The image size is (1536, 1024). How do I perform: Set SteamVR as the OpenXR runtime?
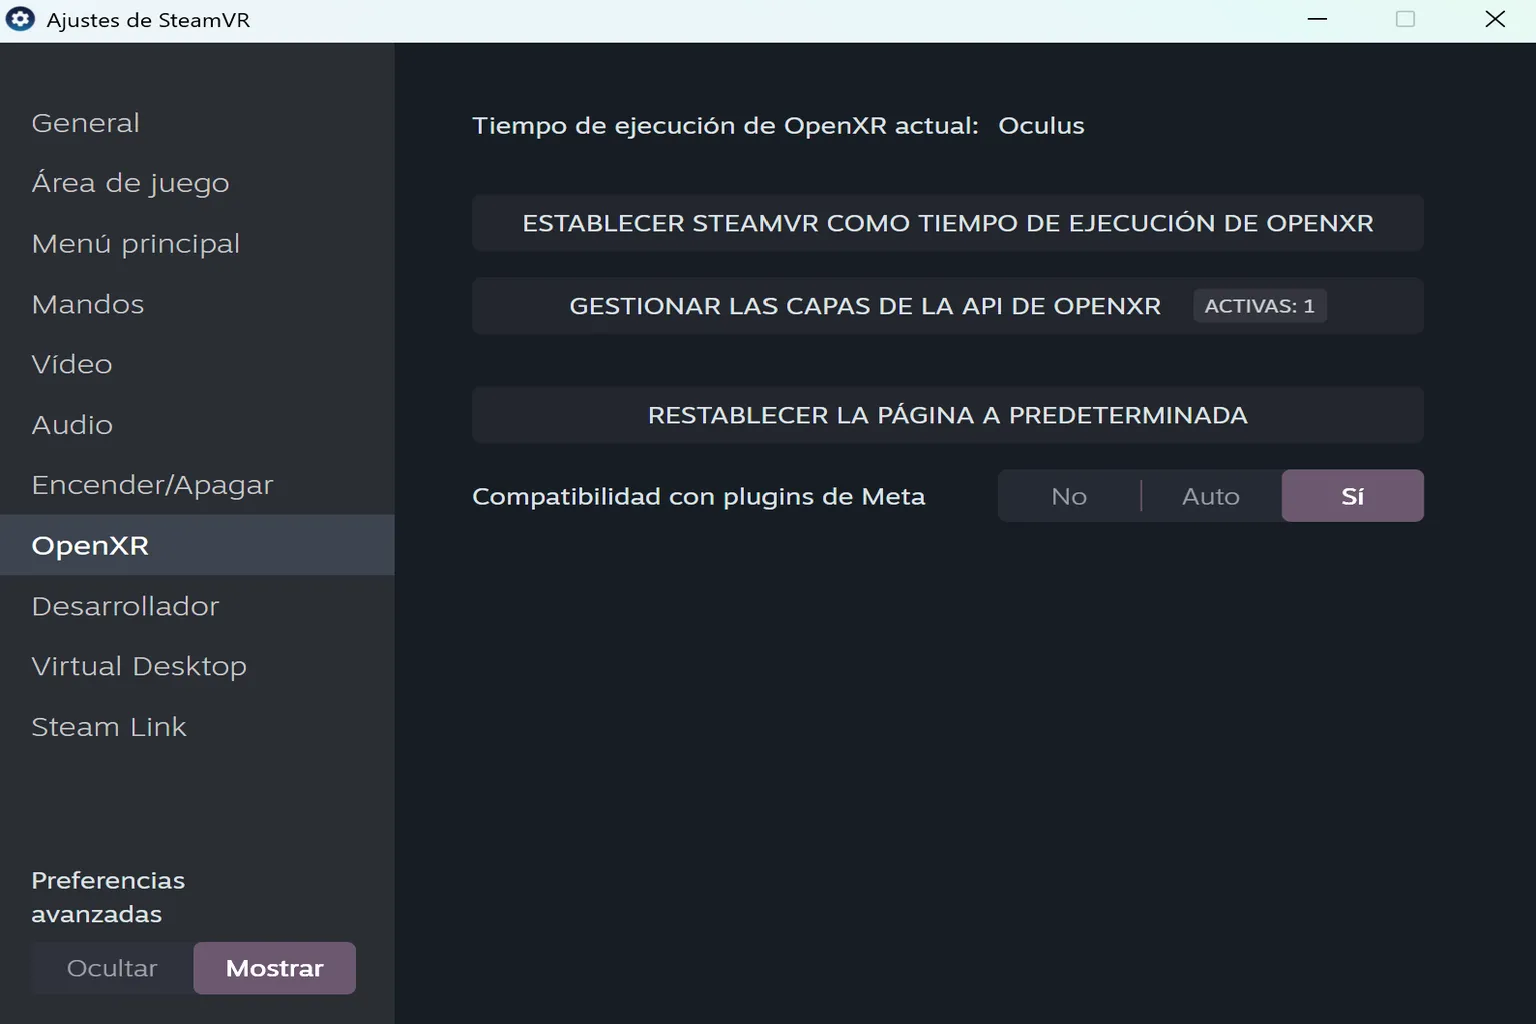(948, 223)
